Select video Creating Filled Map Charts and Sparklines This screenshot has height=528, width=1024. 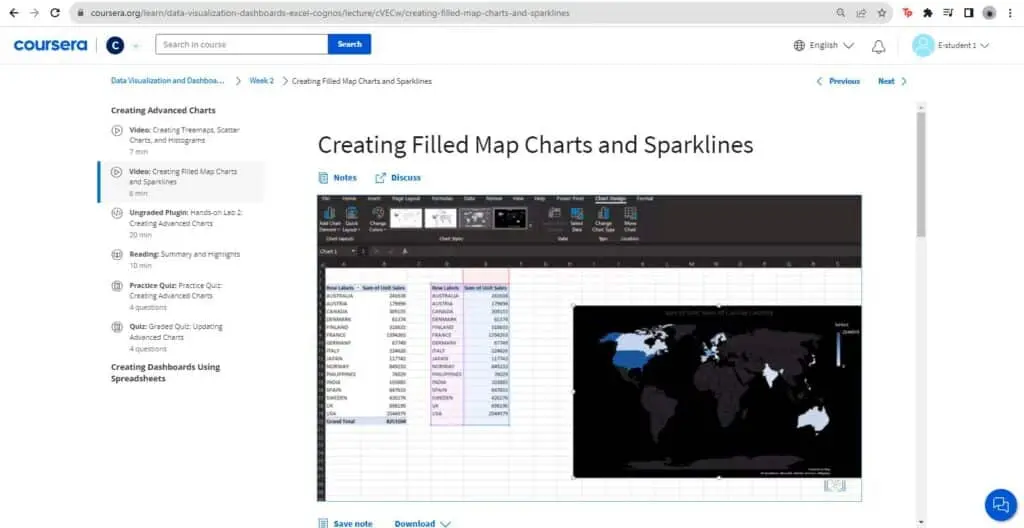point(183,182)
